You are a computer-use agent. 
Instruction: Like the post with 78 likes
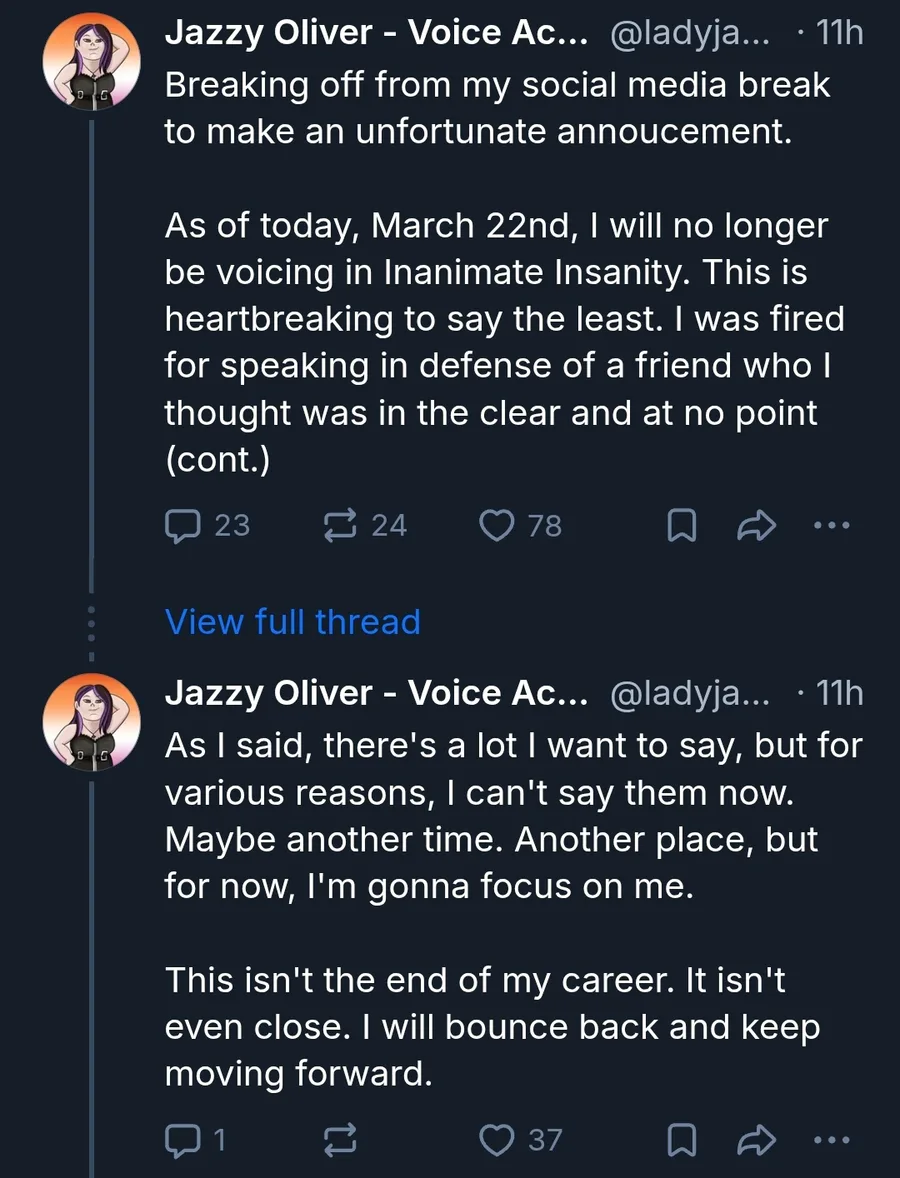coord(497,525)
